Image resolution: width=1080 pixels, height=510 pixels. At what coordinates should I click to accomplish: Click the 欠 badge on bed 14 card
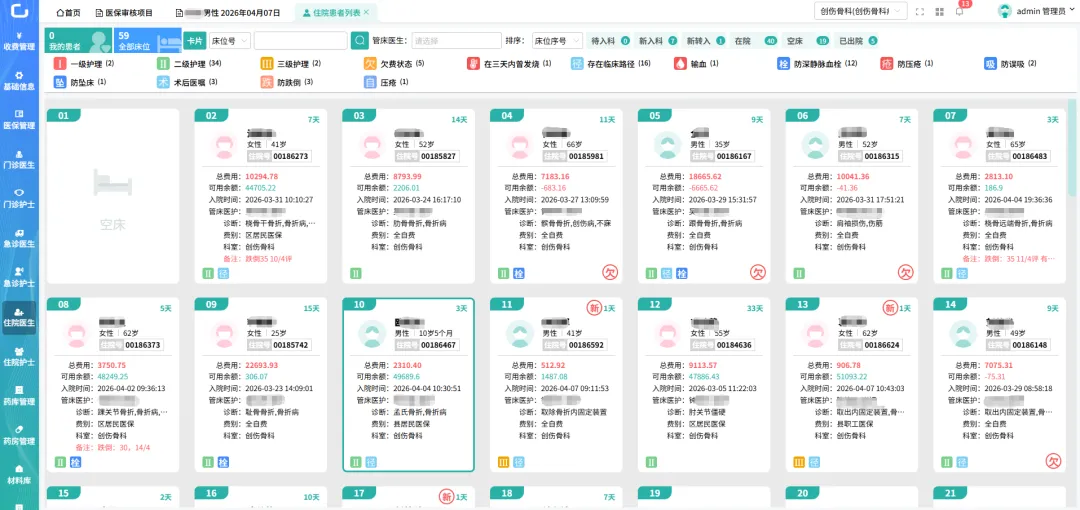point(1052,460)
